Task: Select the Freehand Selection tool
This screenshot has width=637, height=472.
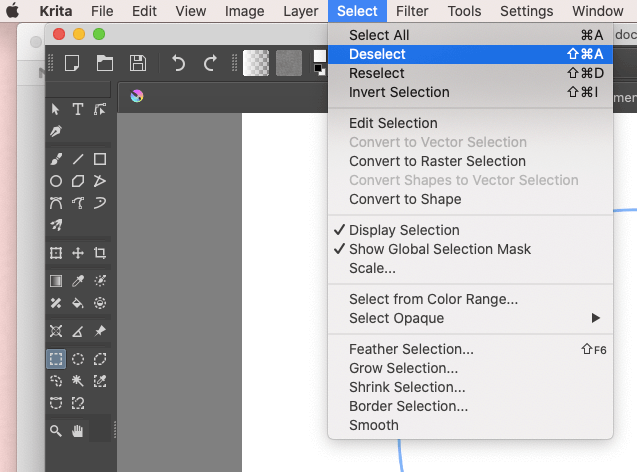Action: (x=56, y=381)
